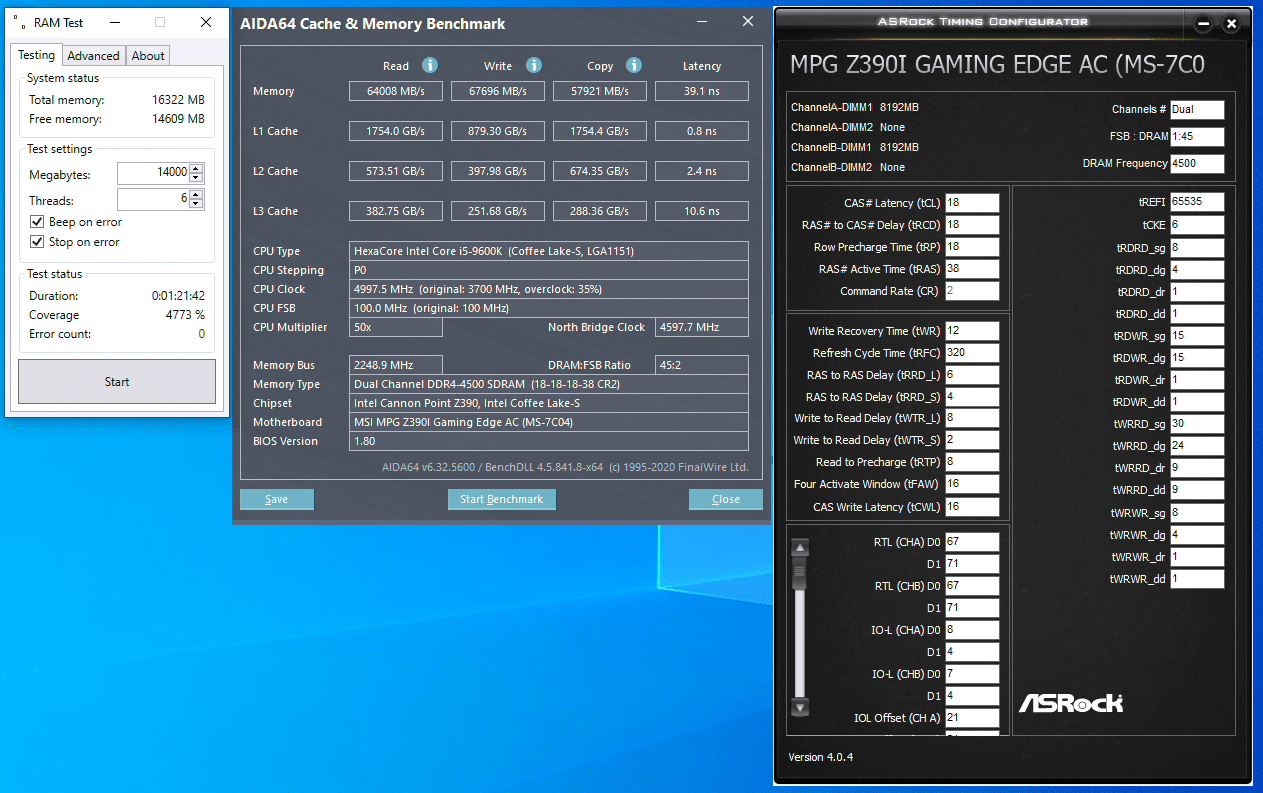The height and width of the screenshot is (793, 1263).
Task: Toggle Stop on error checkbox
Action: click(x=37, y=242)
